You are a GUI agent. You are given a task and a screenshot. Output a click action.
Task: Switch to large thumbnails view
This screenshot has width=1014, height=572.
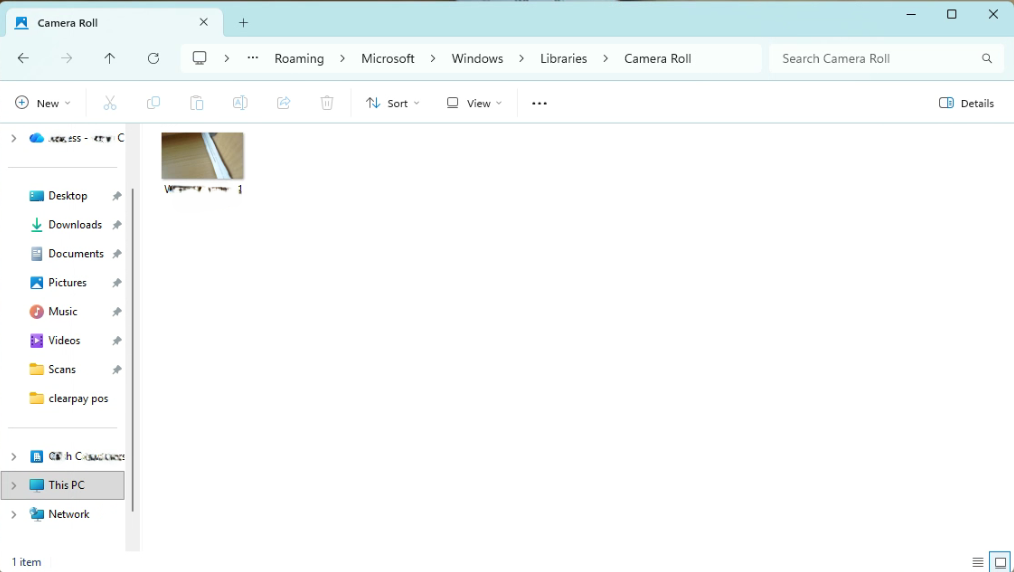click(x=1000, y=562)
